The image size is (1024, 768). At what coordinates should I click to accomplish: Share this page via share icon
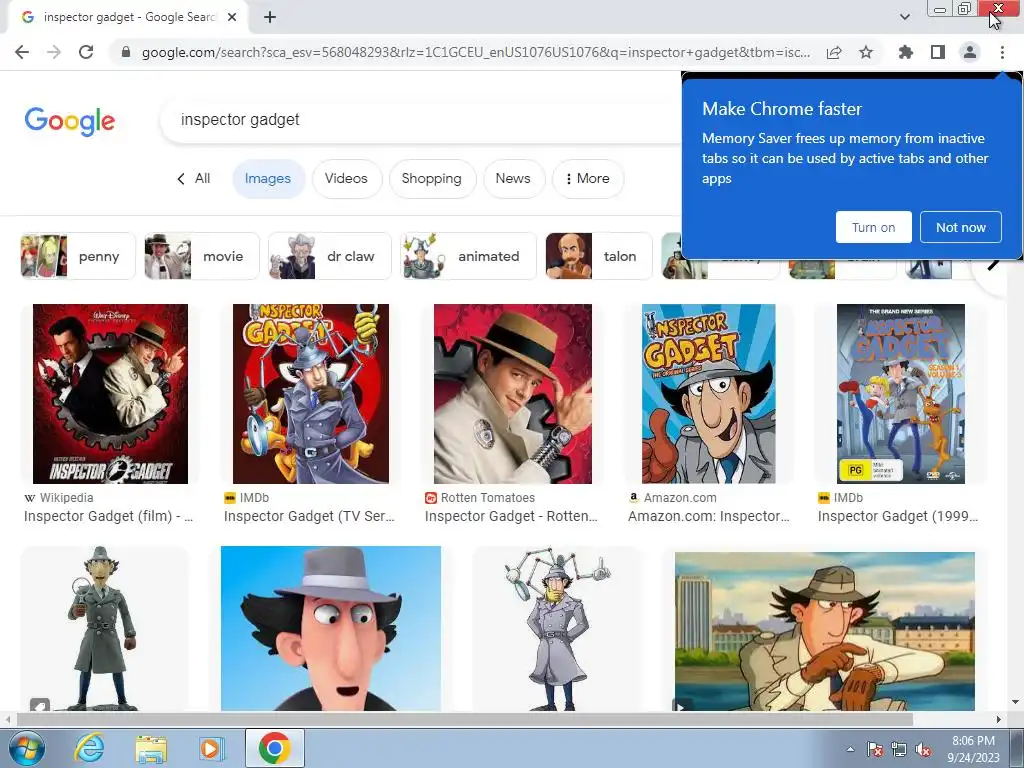point(834,52)
